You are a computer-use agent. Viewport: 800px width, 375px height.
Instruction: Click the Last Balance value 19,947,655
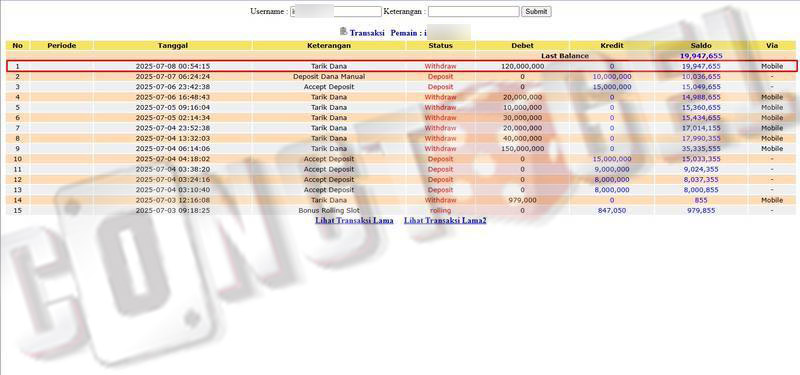[701, 56]
